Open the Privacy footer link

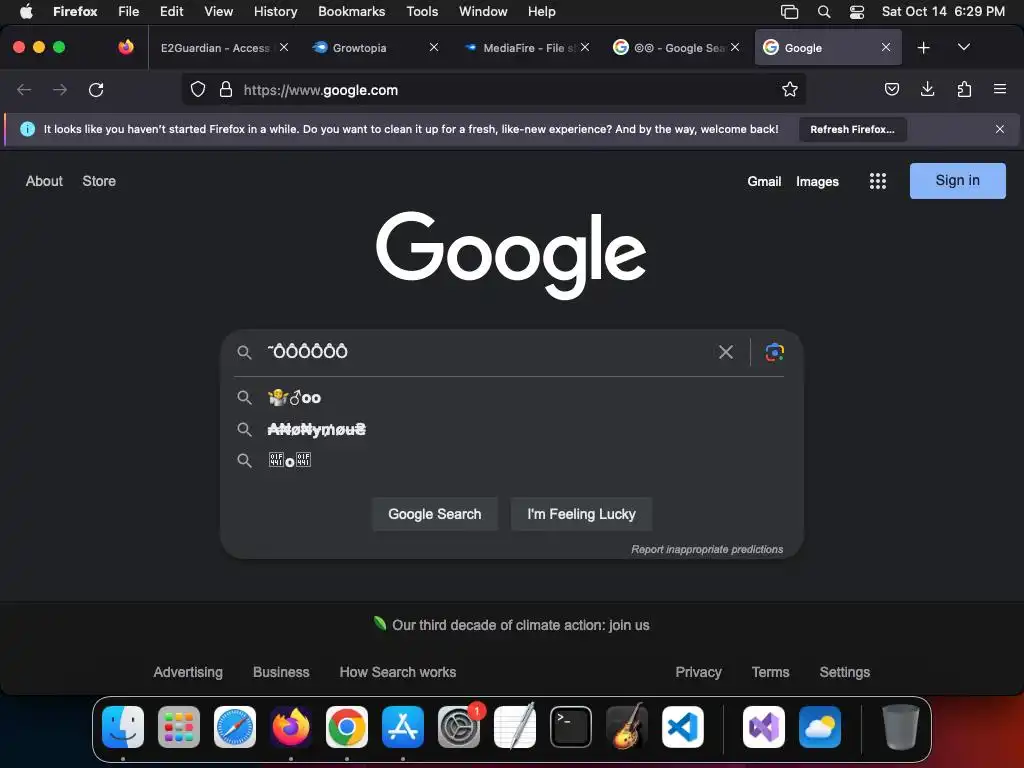(x=698, y=672)
